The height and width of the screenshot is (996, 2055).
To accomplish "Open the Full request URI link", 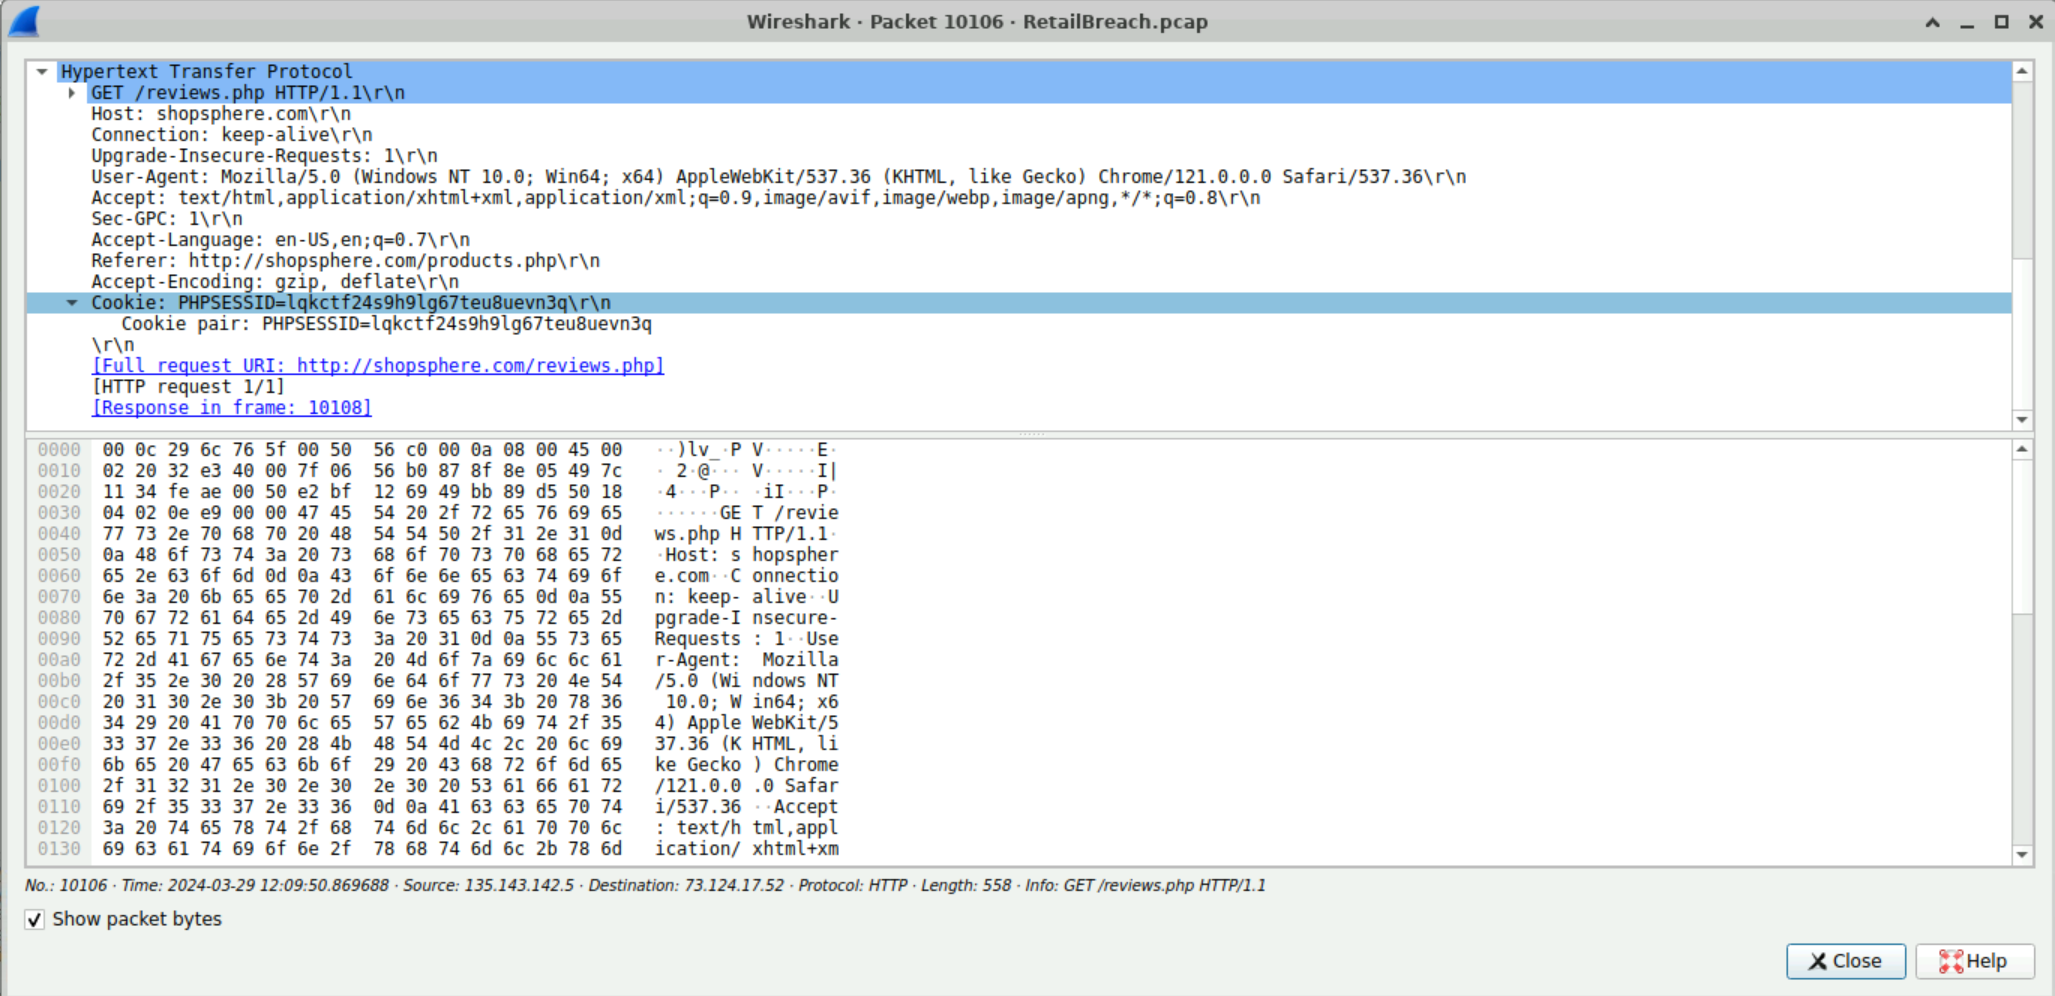I will (x=378, y=365).
